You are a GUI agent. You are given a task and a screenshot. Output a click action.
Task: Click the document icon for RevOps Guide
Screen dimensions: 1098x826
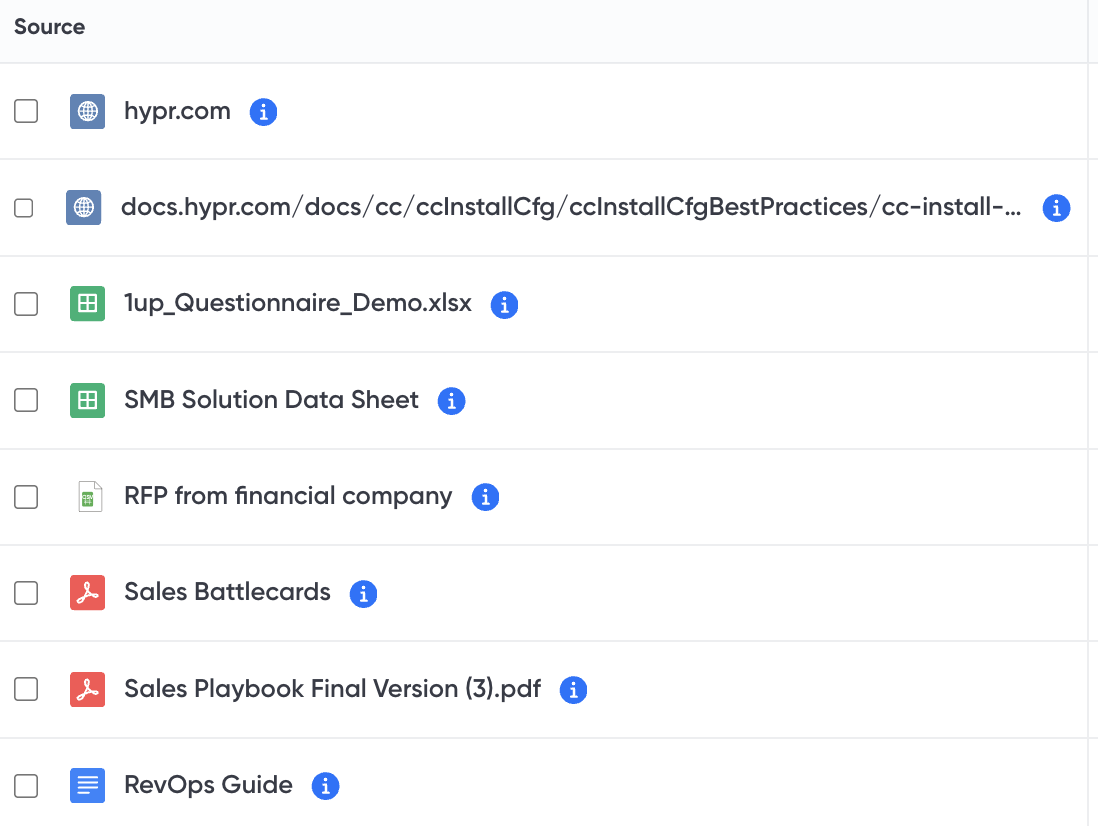(88, 785)
